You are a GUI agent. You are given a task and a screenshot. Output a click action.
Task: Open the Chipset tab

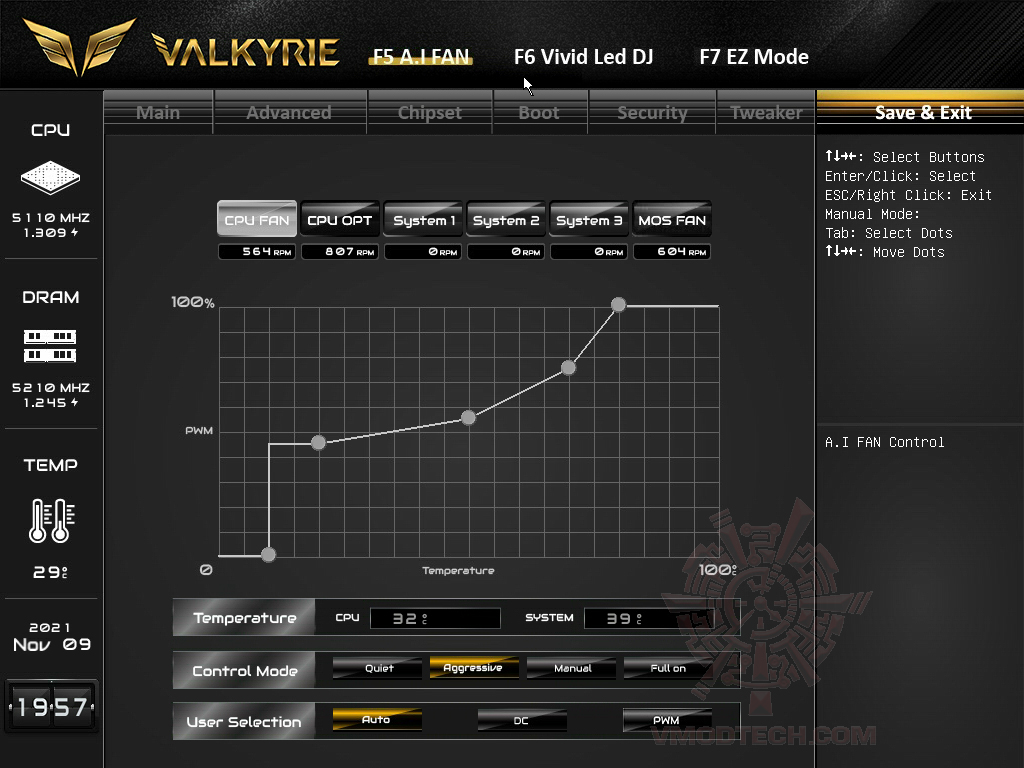430,112
